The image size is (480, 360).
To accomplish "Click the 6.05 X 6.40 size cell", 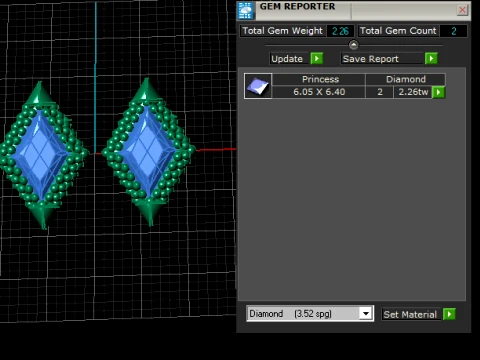I will tap(319, 92).
